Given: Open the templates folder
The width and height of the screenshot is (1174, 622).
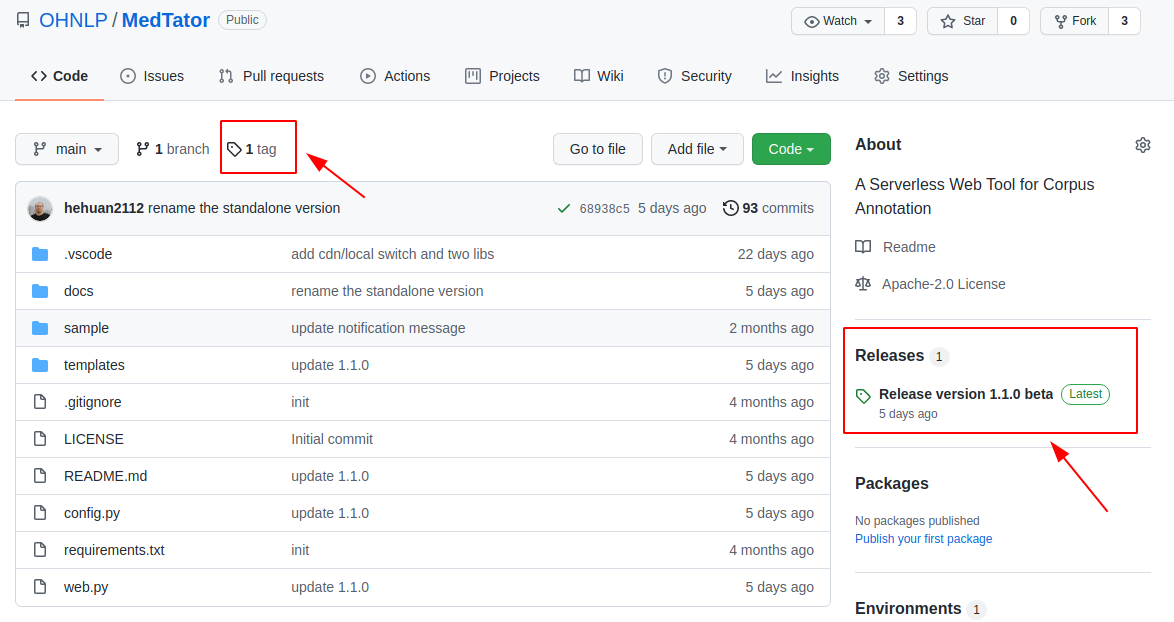Looking at the screenshot, I should pos(94,365).
